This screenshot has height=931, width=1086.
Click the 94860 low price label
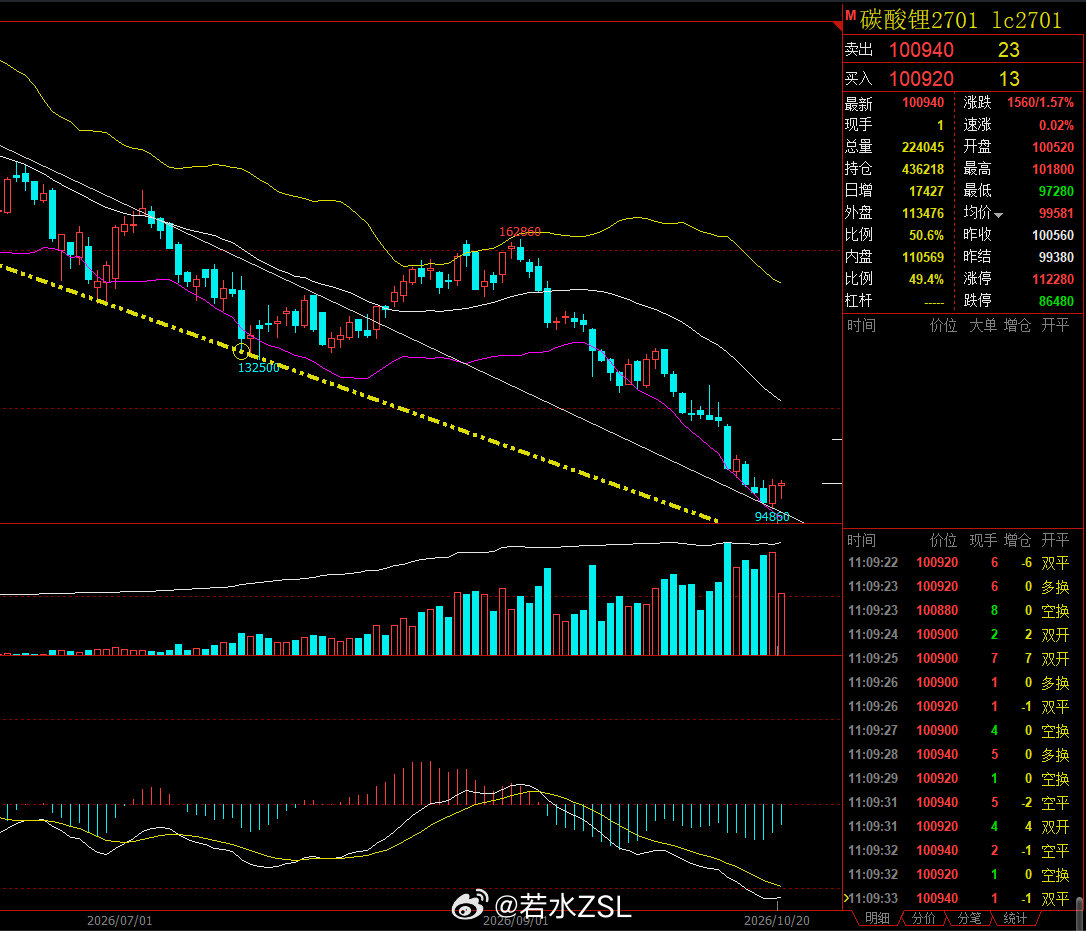pos(772,516)
